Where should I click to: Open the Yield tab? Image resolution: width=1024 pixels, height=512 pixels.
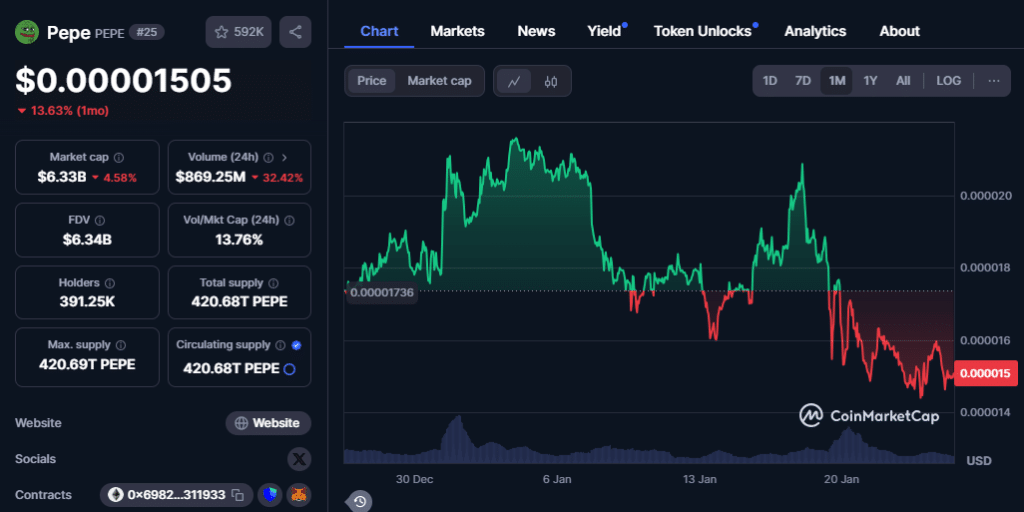pyautogui.click(x=604, y=31)
